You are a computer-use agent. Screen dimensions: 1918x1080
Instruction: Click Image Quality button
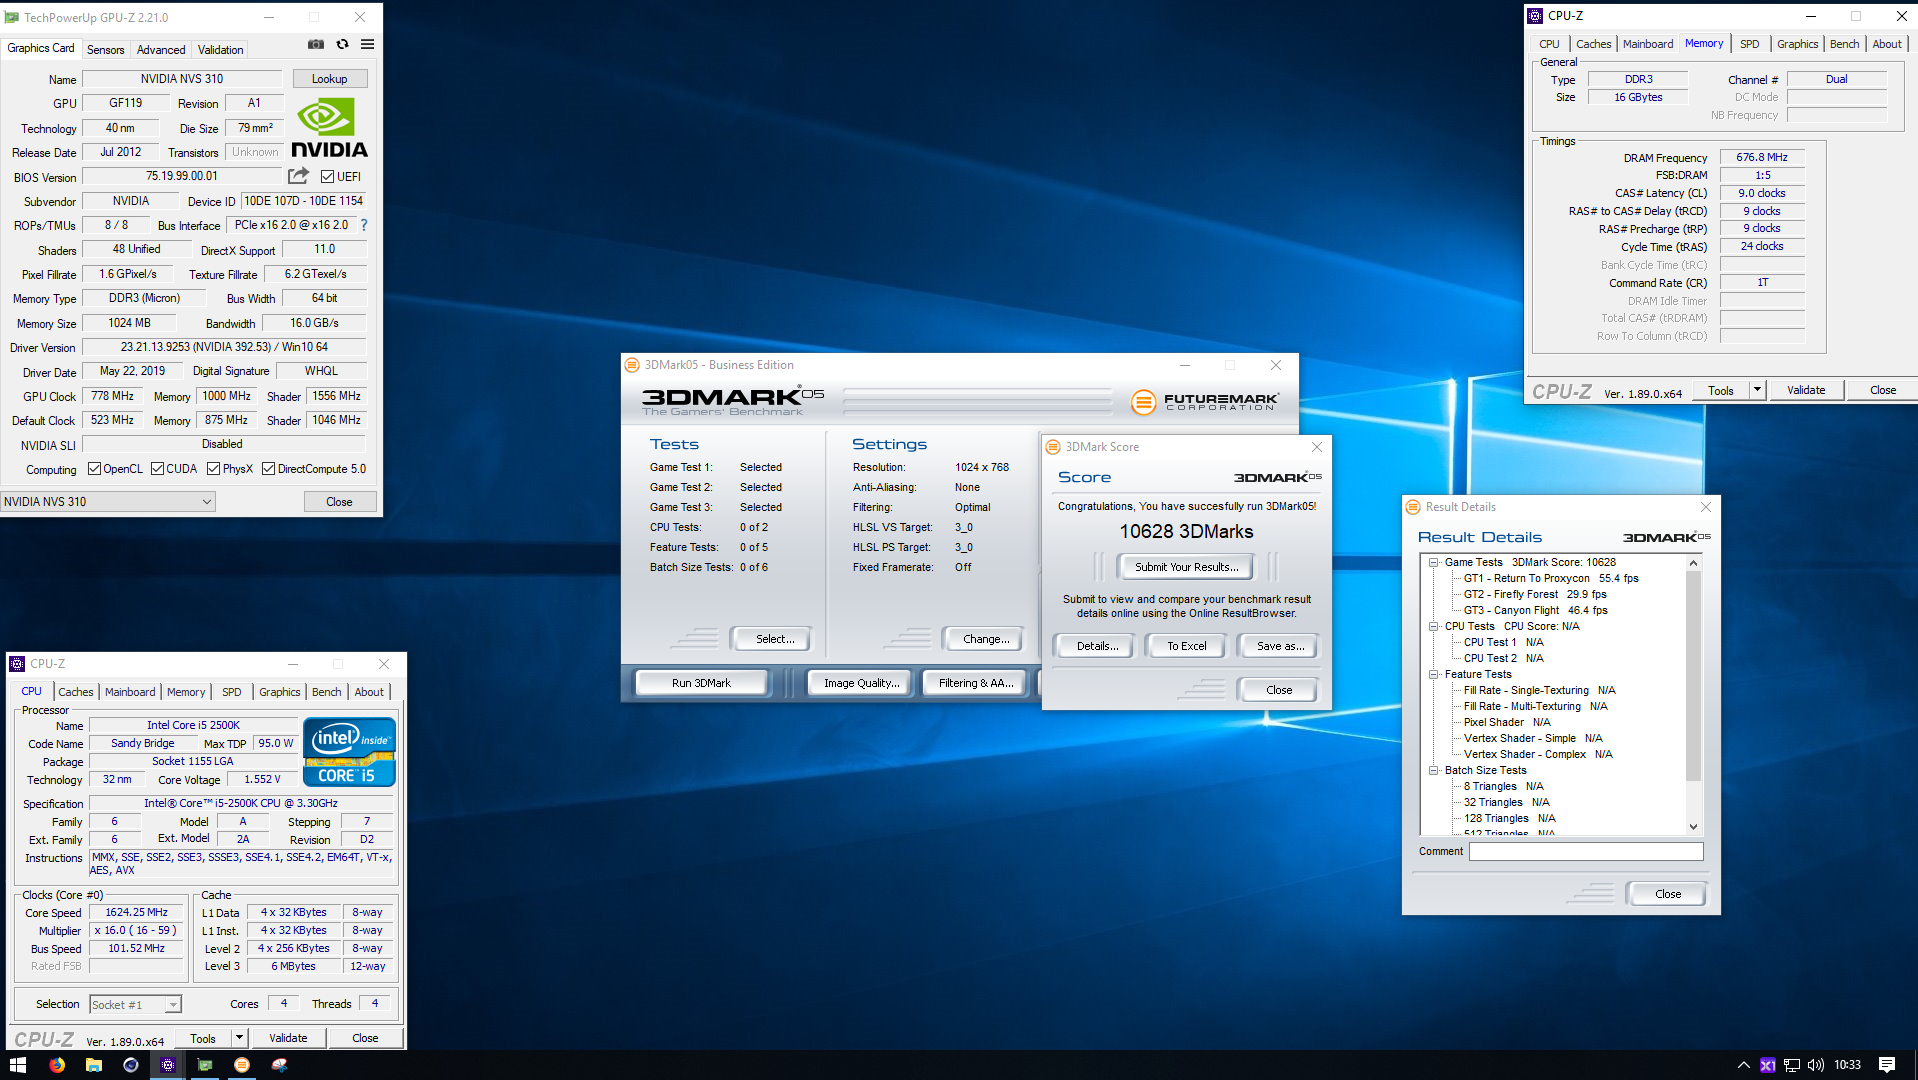[861, 683]
